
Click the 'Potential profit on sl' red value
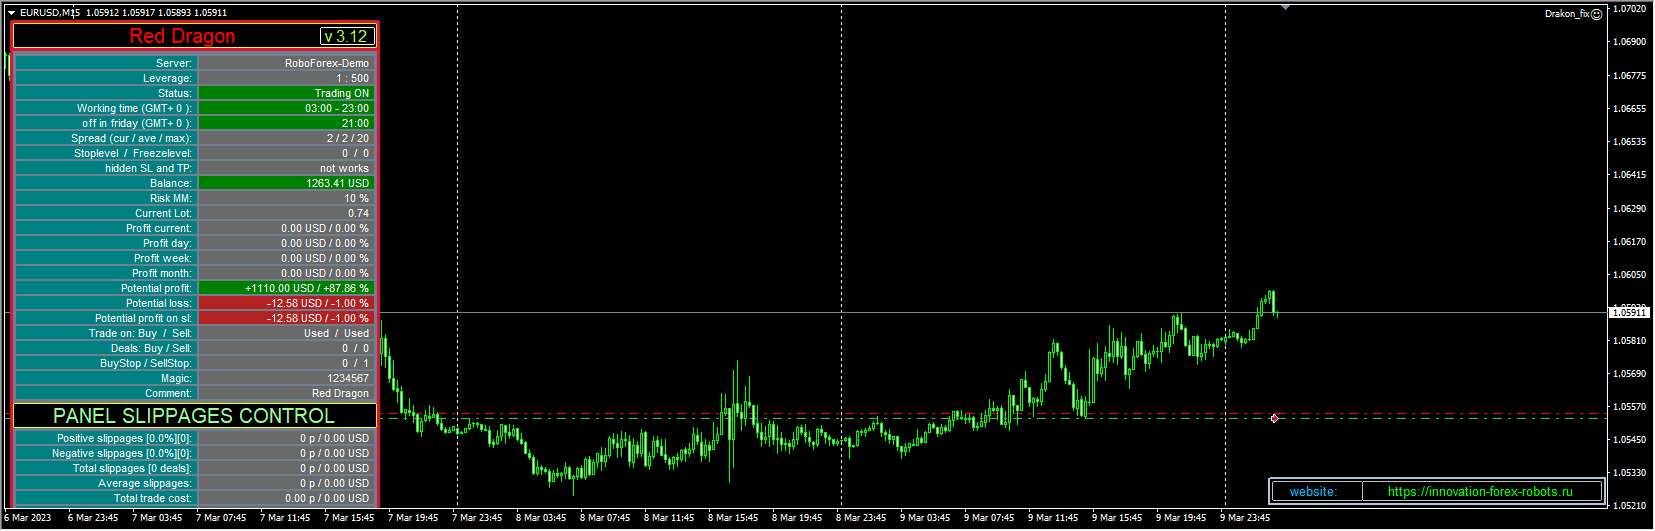tap(285, 318)
